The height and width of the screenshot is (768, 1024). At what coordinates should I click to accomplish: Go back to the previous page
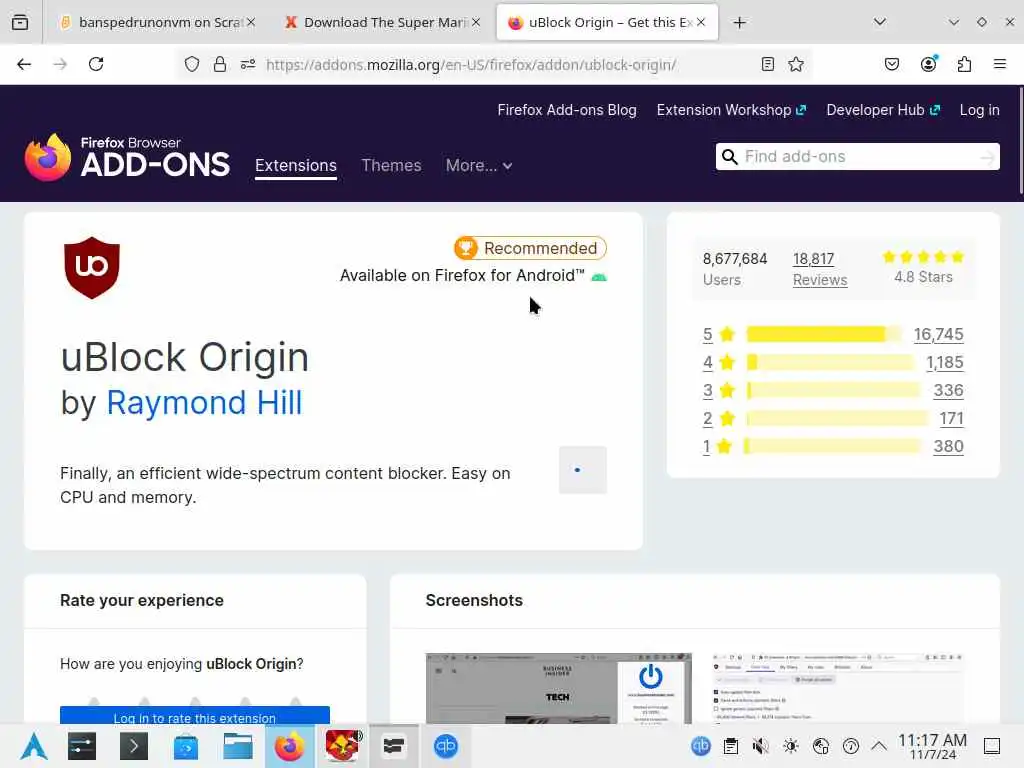pyautogui.click(x=24, y=64)
